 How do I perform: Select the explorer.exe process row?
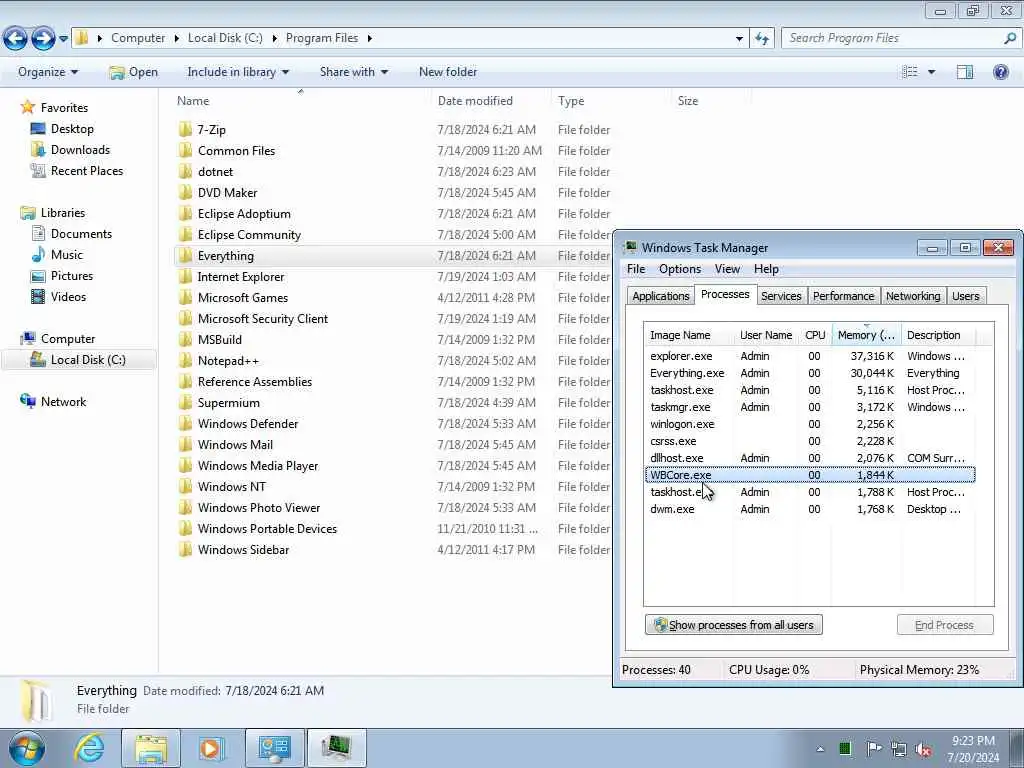point(810,356)
